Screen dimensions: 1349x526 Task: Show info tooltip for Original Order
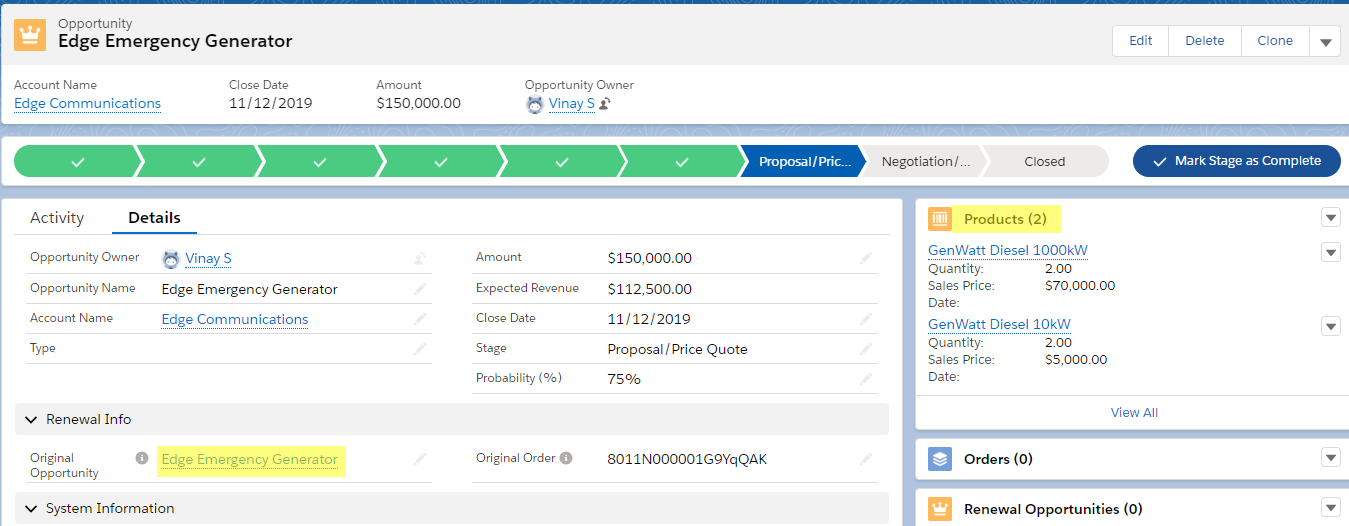coord(566,458)
